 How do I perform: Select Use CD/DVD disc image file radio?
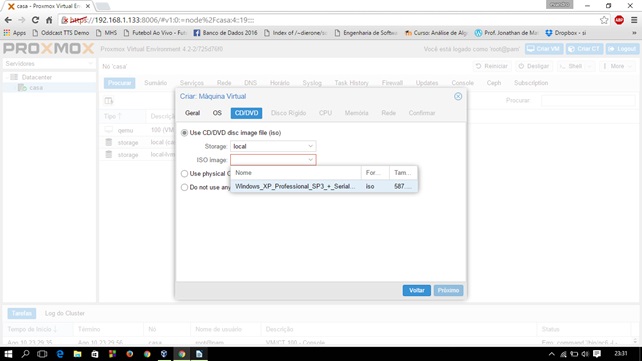[x=184, y=133]
